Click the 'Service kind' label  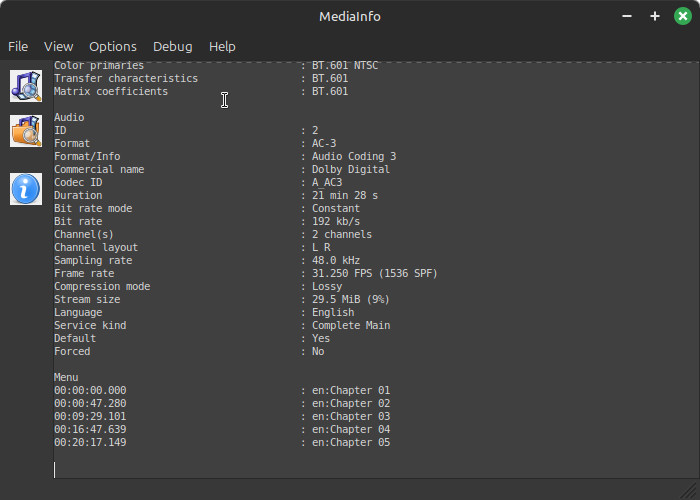[90, 325]
